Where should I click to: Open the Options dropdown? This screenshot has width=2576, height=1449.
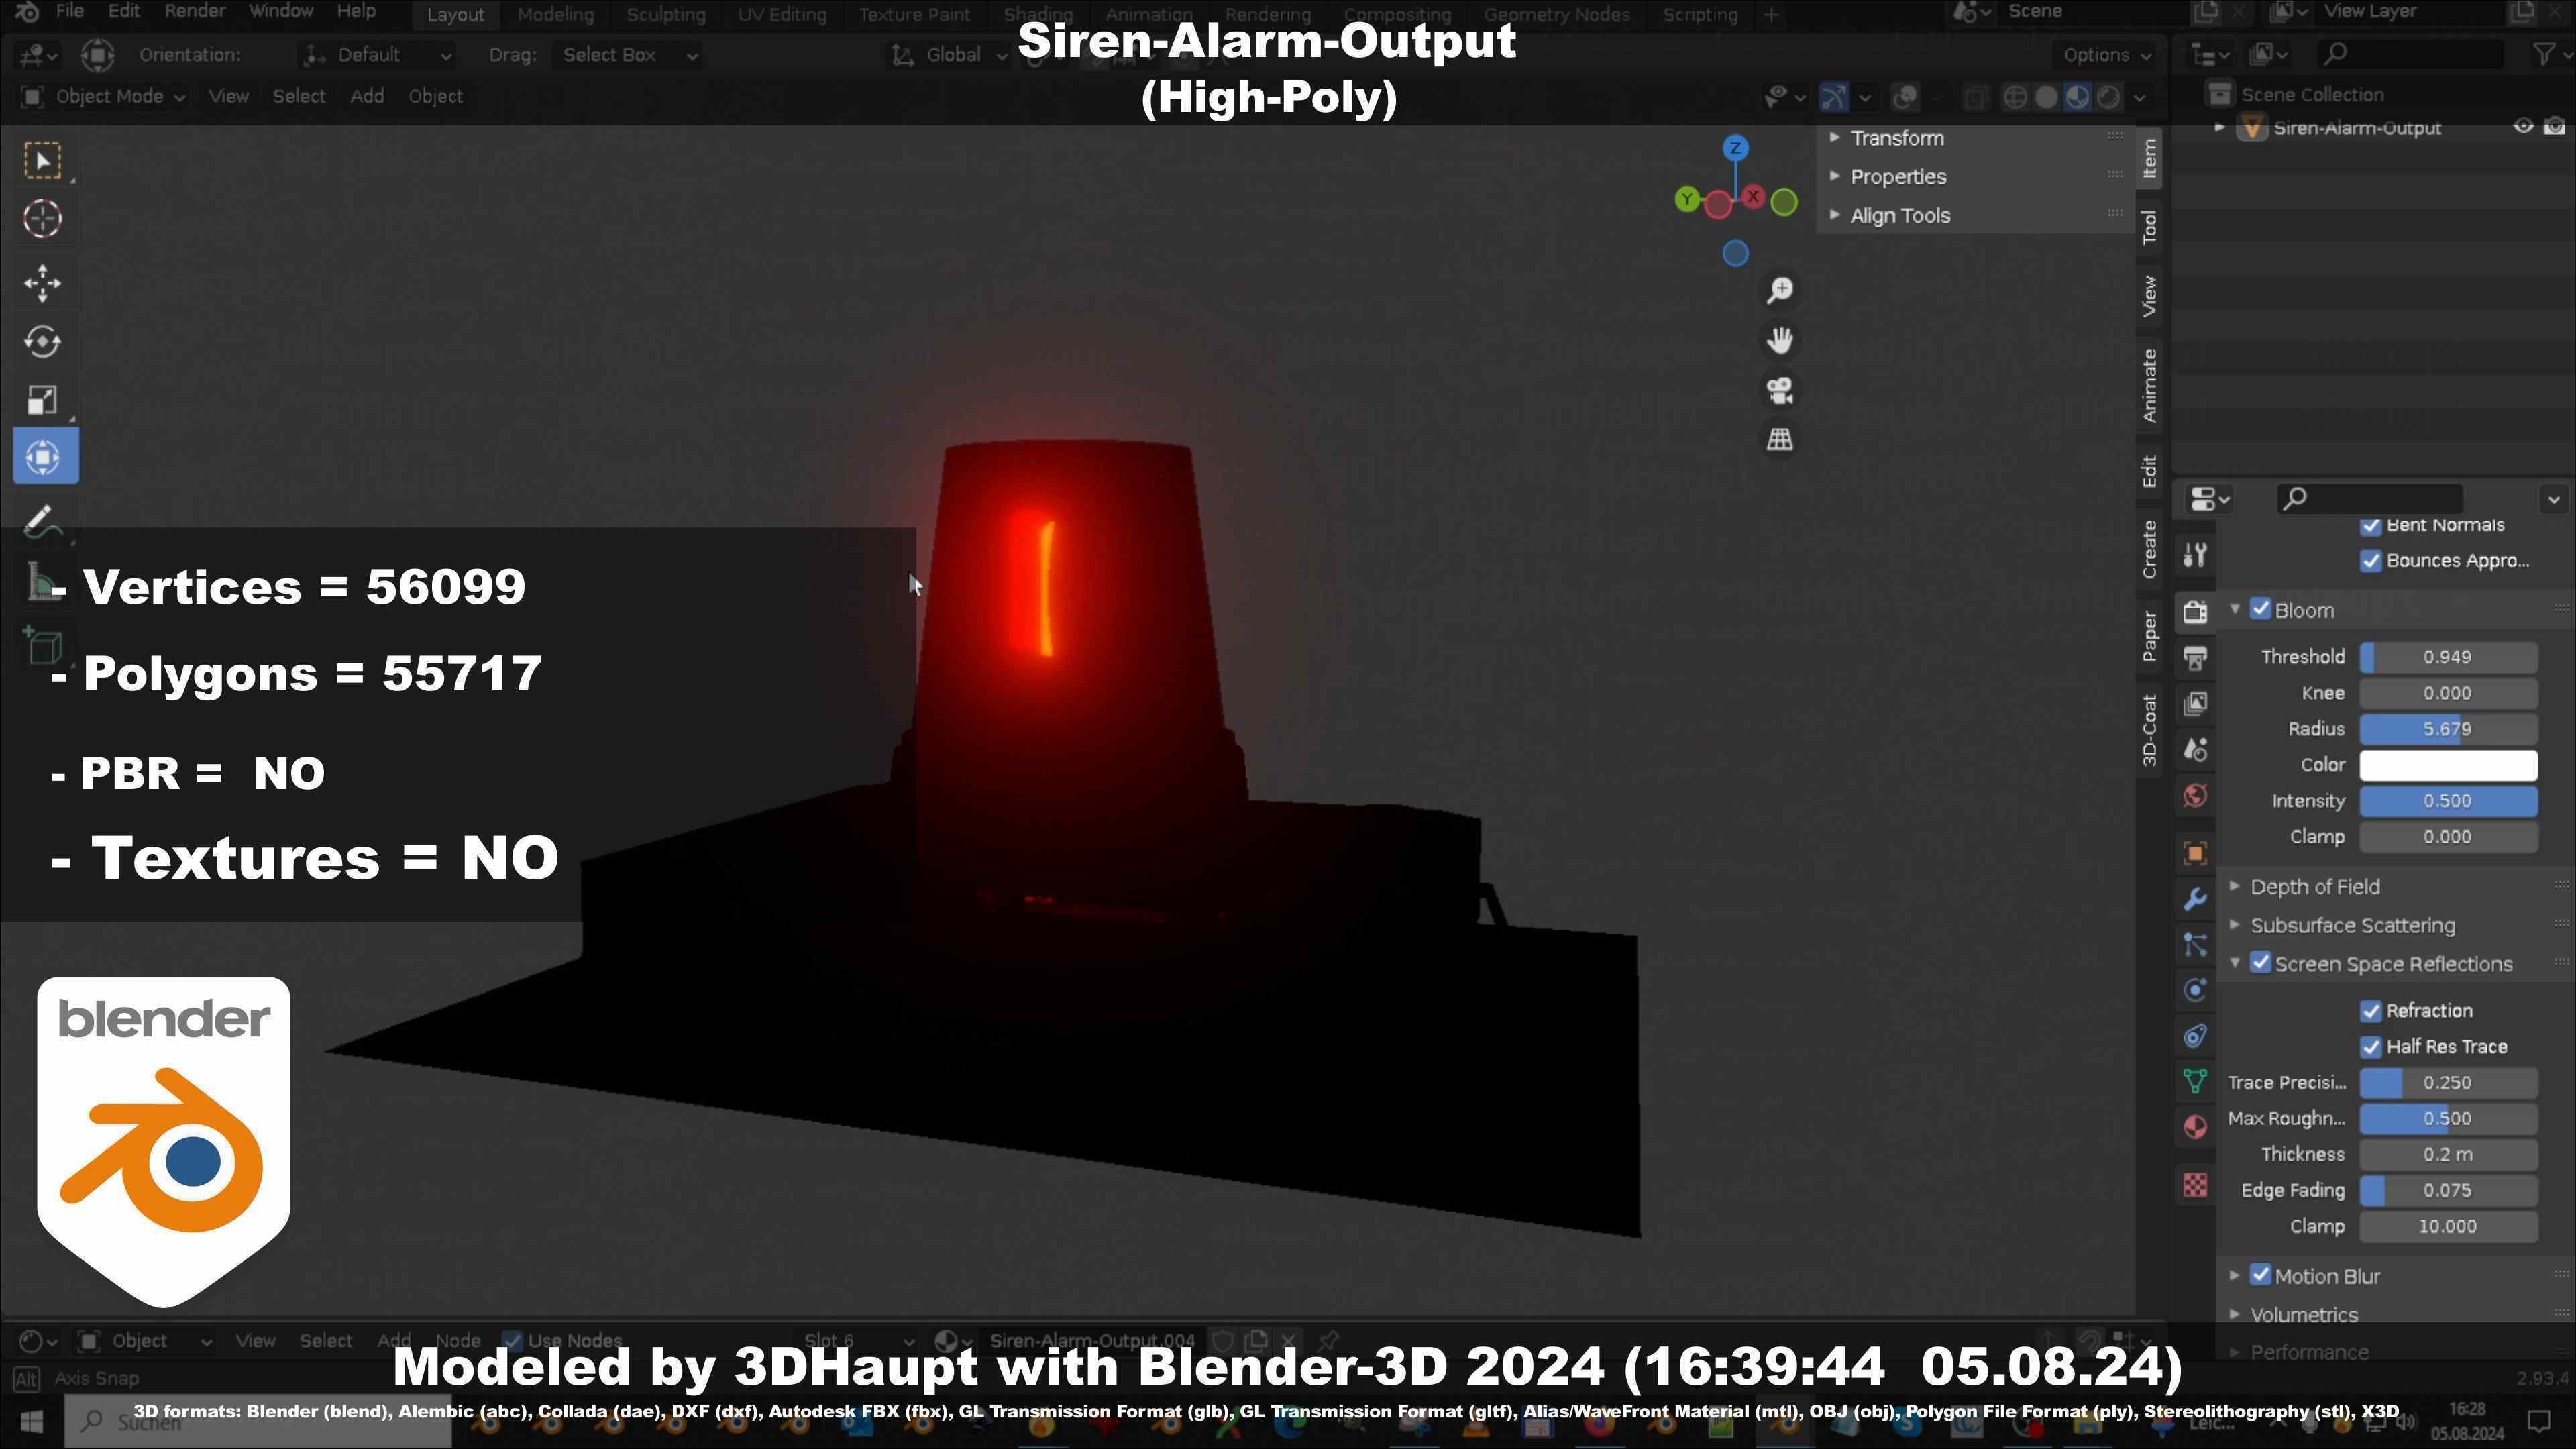pyautogui.click(x=2106, y=55)
